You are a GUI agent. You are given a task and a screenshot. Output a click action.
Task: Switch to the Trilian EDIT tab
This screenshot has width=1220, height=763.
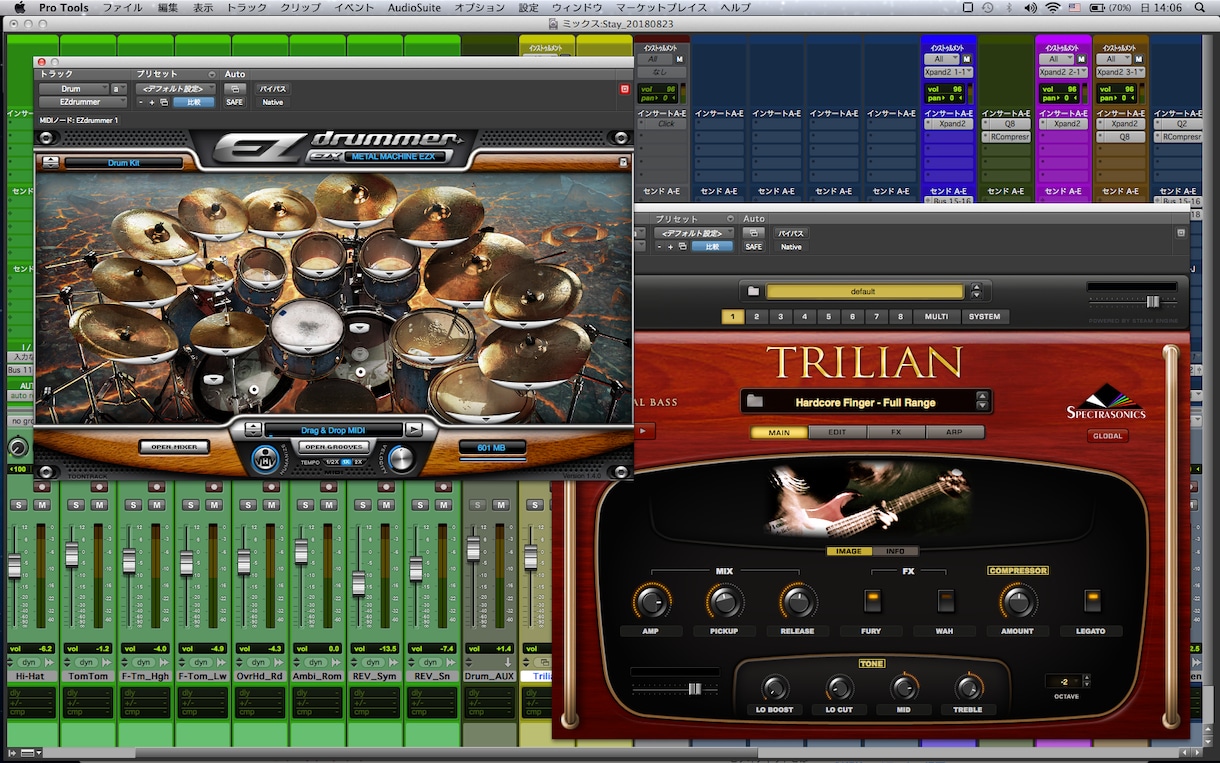(x=838, y=433)
